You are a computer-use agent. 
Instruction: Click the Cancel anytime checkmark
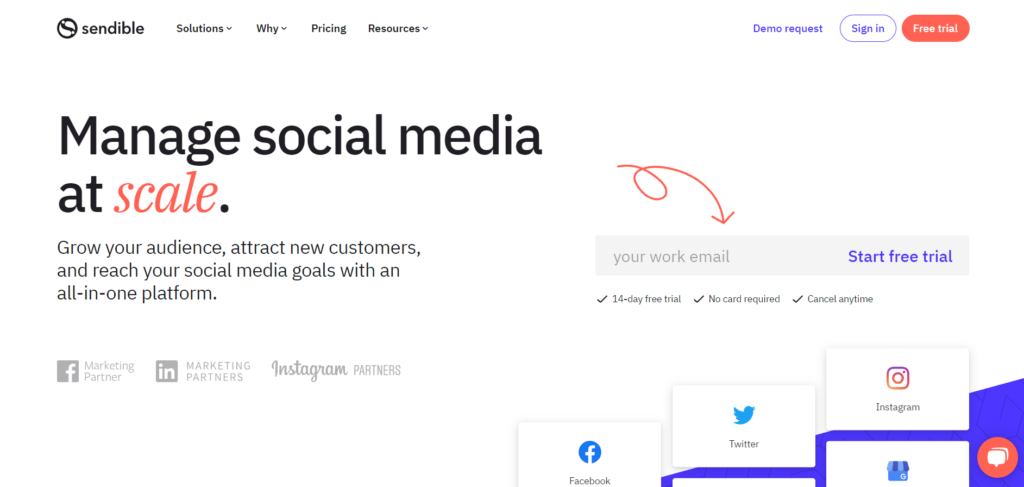click(797, 299)
